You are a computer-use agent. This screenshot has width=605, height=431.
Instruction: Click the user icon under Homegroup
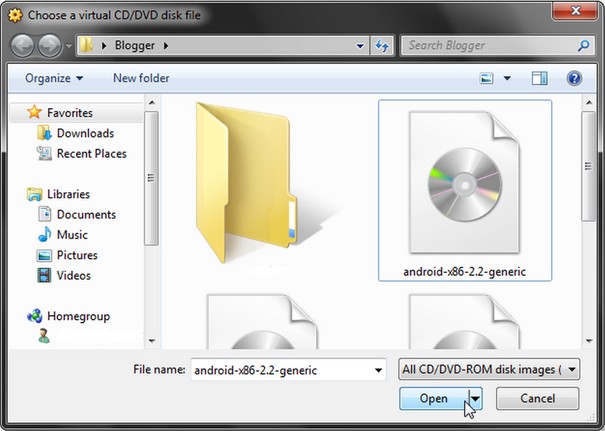(x=44, y=336)
